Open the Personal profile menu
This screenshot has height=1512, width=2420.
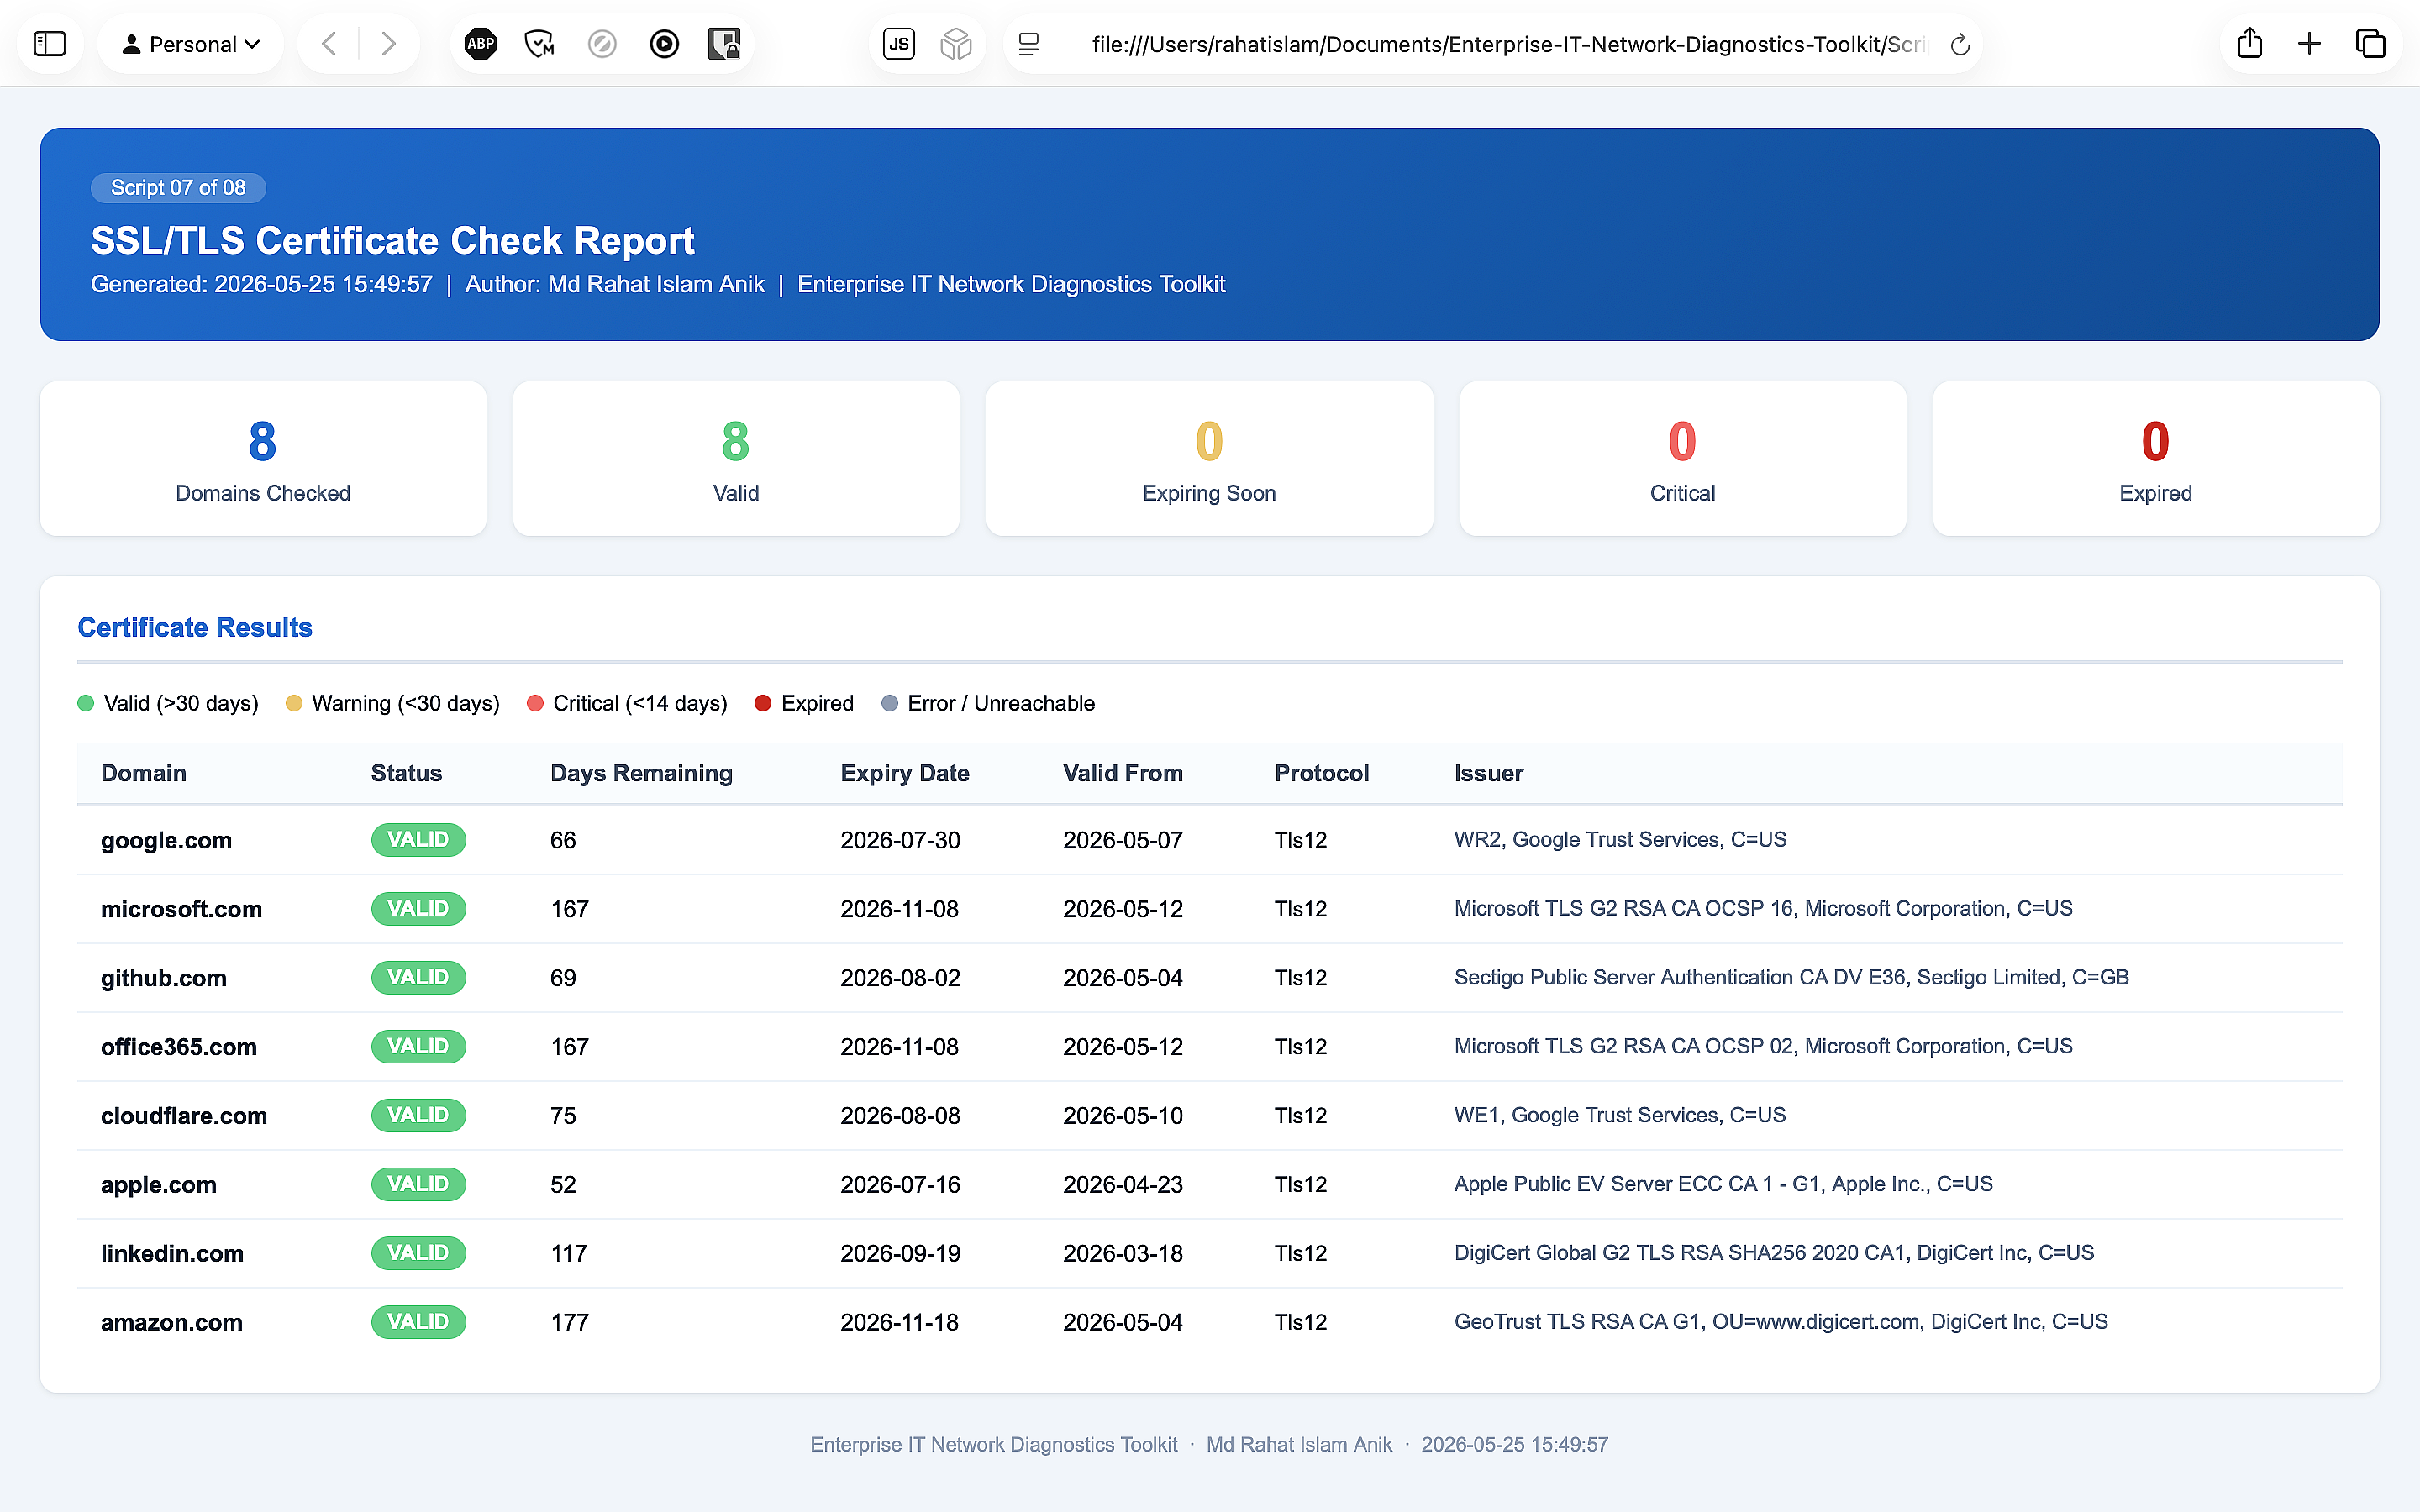point(191,44)
